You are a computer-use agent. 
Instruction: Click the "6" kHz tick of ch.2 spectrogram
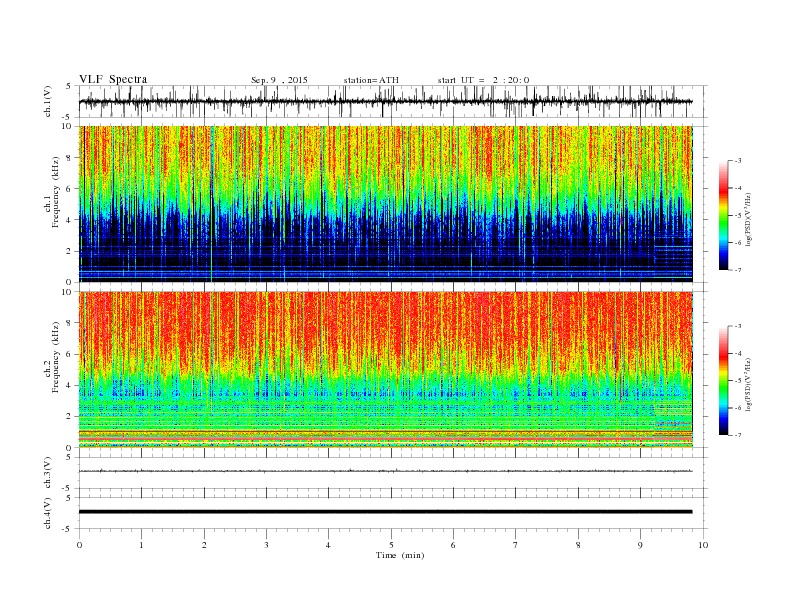pyautogui.click(x=70, y=354)
